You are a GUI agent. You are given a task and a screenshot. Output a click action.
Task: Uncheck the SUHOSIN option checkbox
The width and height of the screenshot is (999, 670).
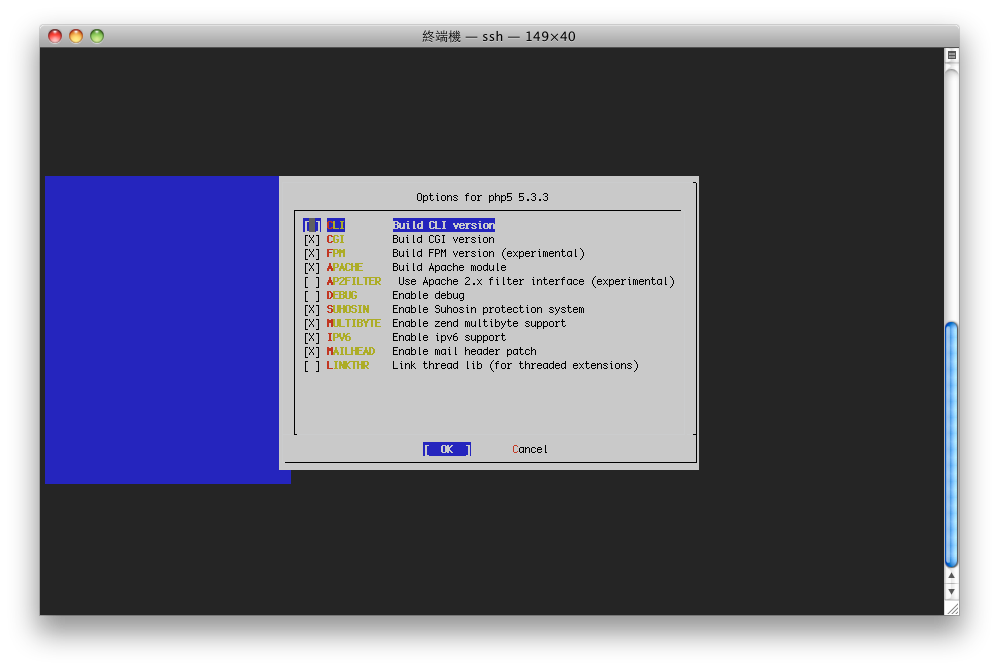coord(312,310)
